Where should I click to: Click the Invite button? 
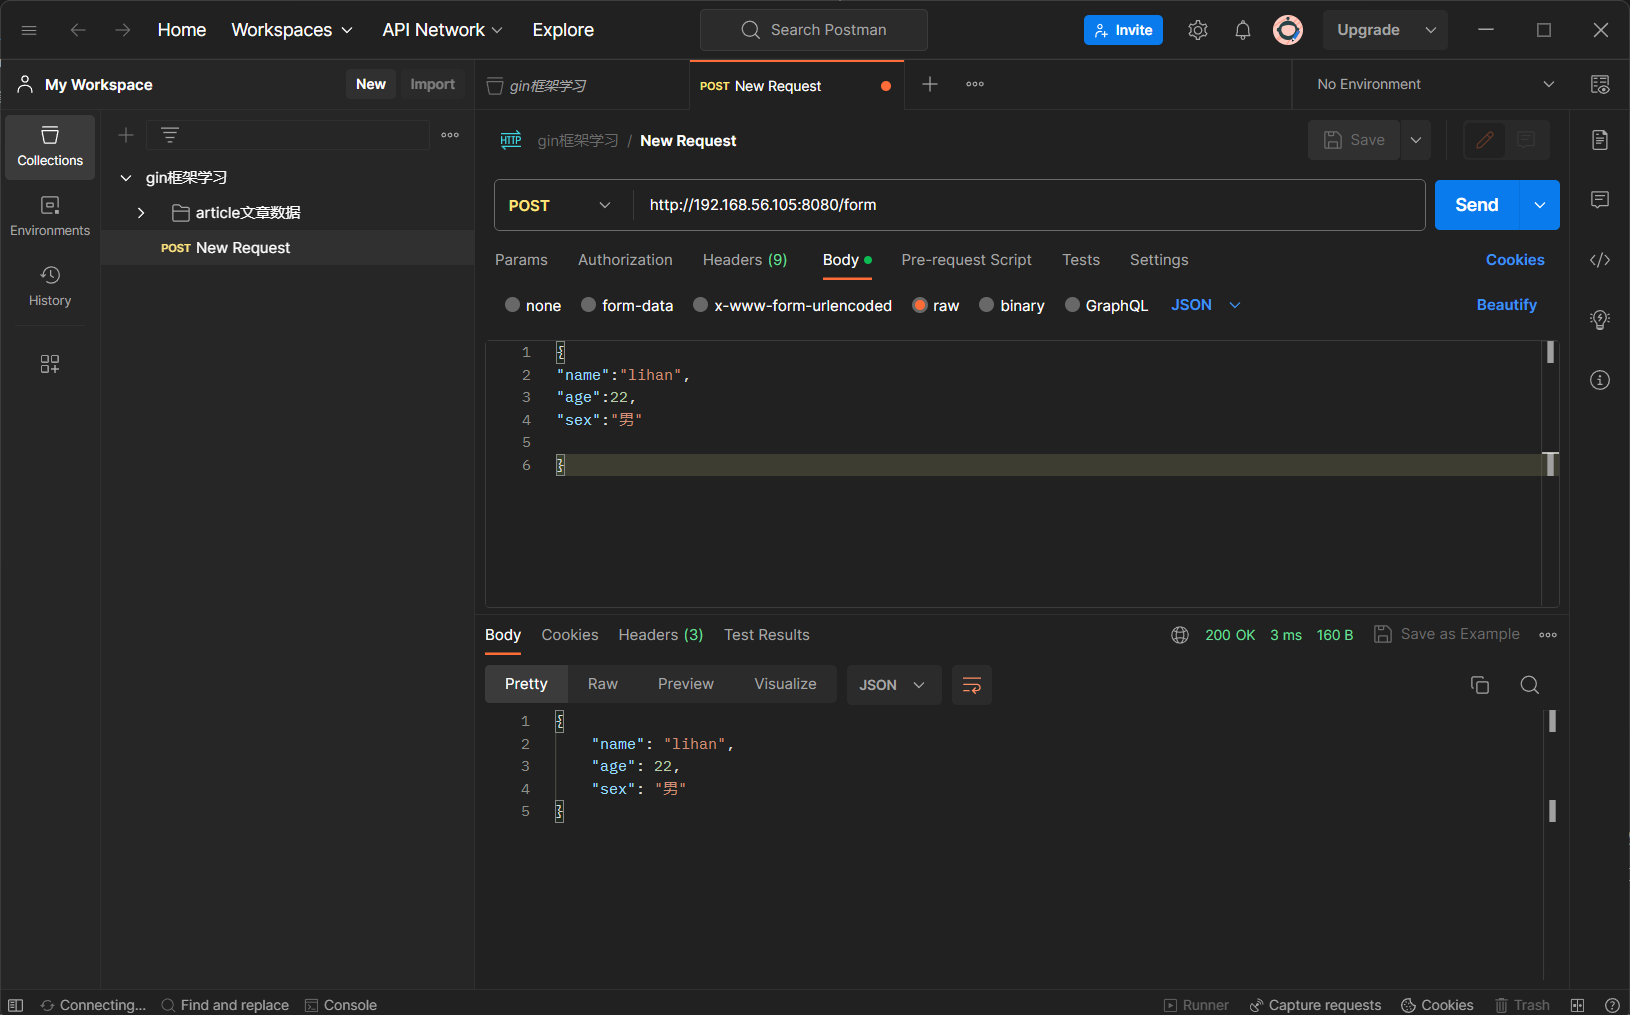(1123, 30)
